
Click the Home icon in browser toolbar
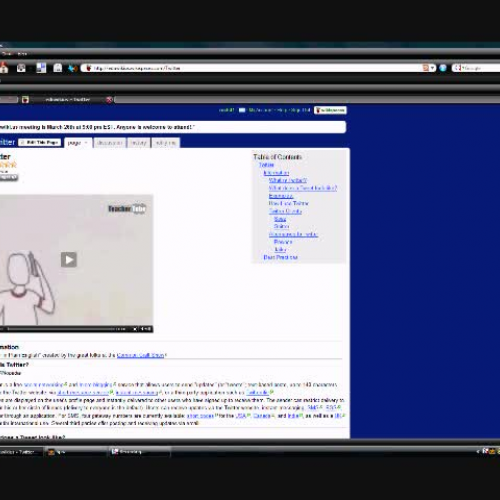coord(4,68)
